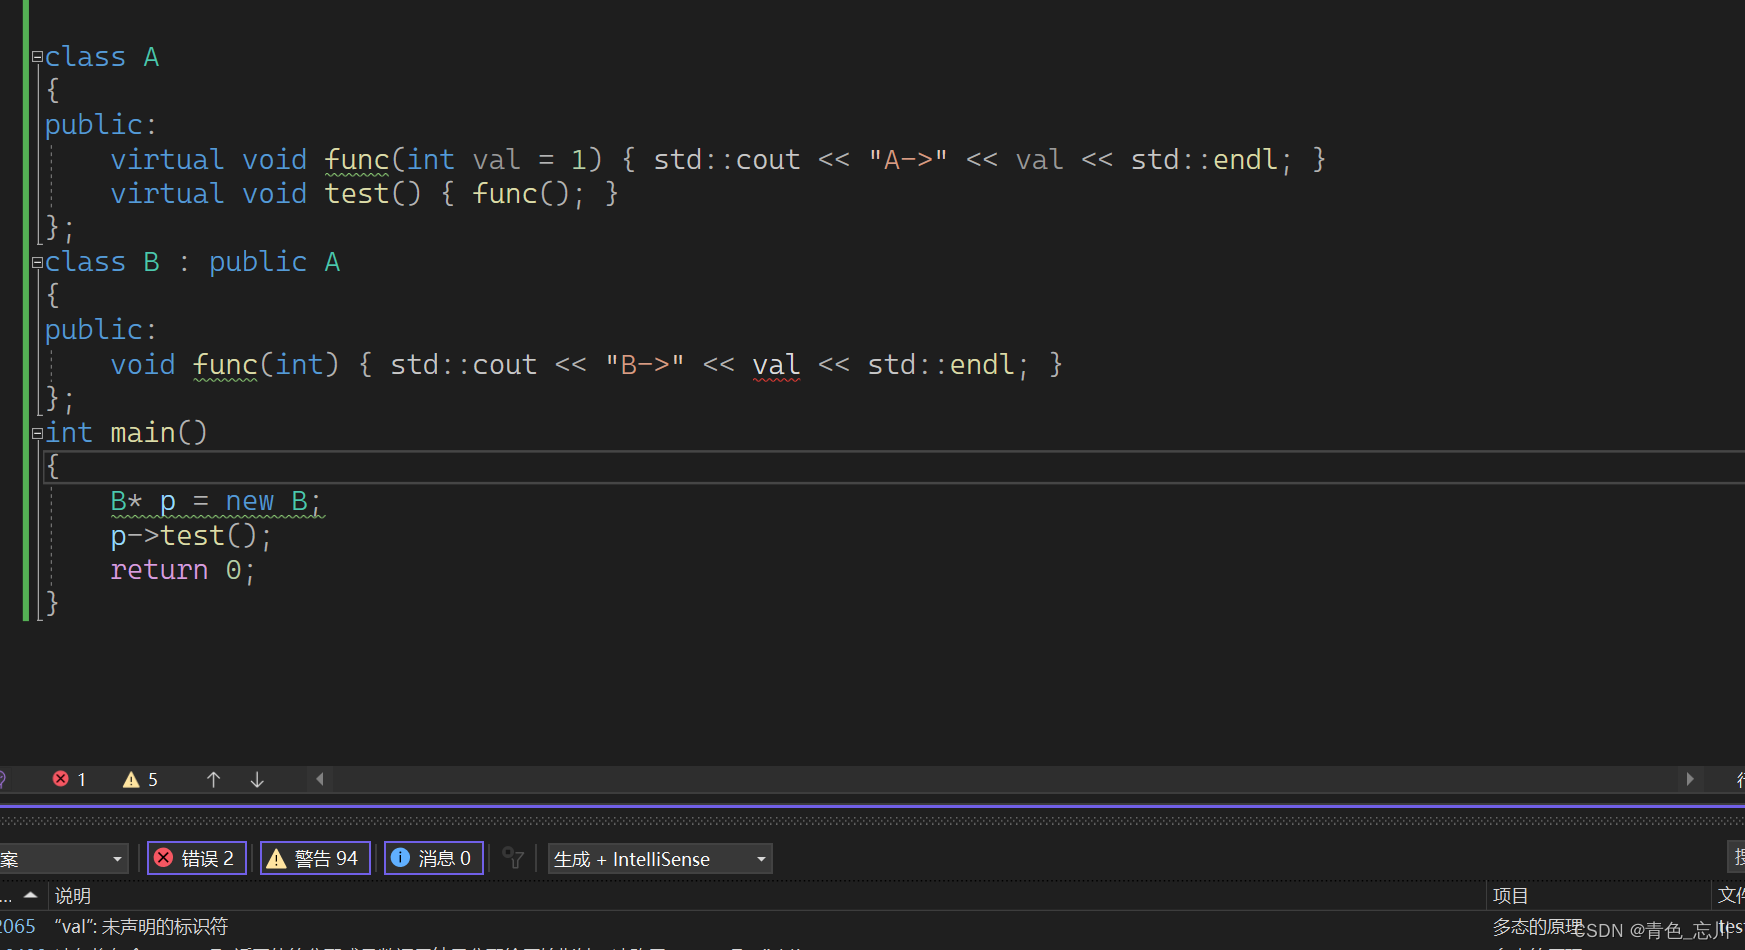Toggle the Errors 2 filter (错误 2)
The height and width of the screenshot is (950, 1745).
tap(197, 858)
